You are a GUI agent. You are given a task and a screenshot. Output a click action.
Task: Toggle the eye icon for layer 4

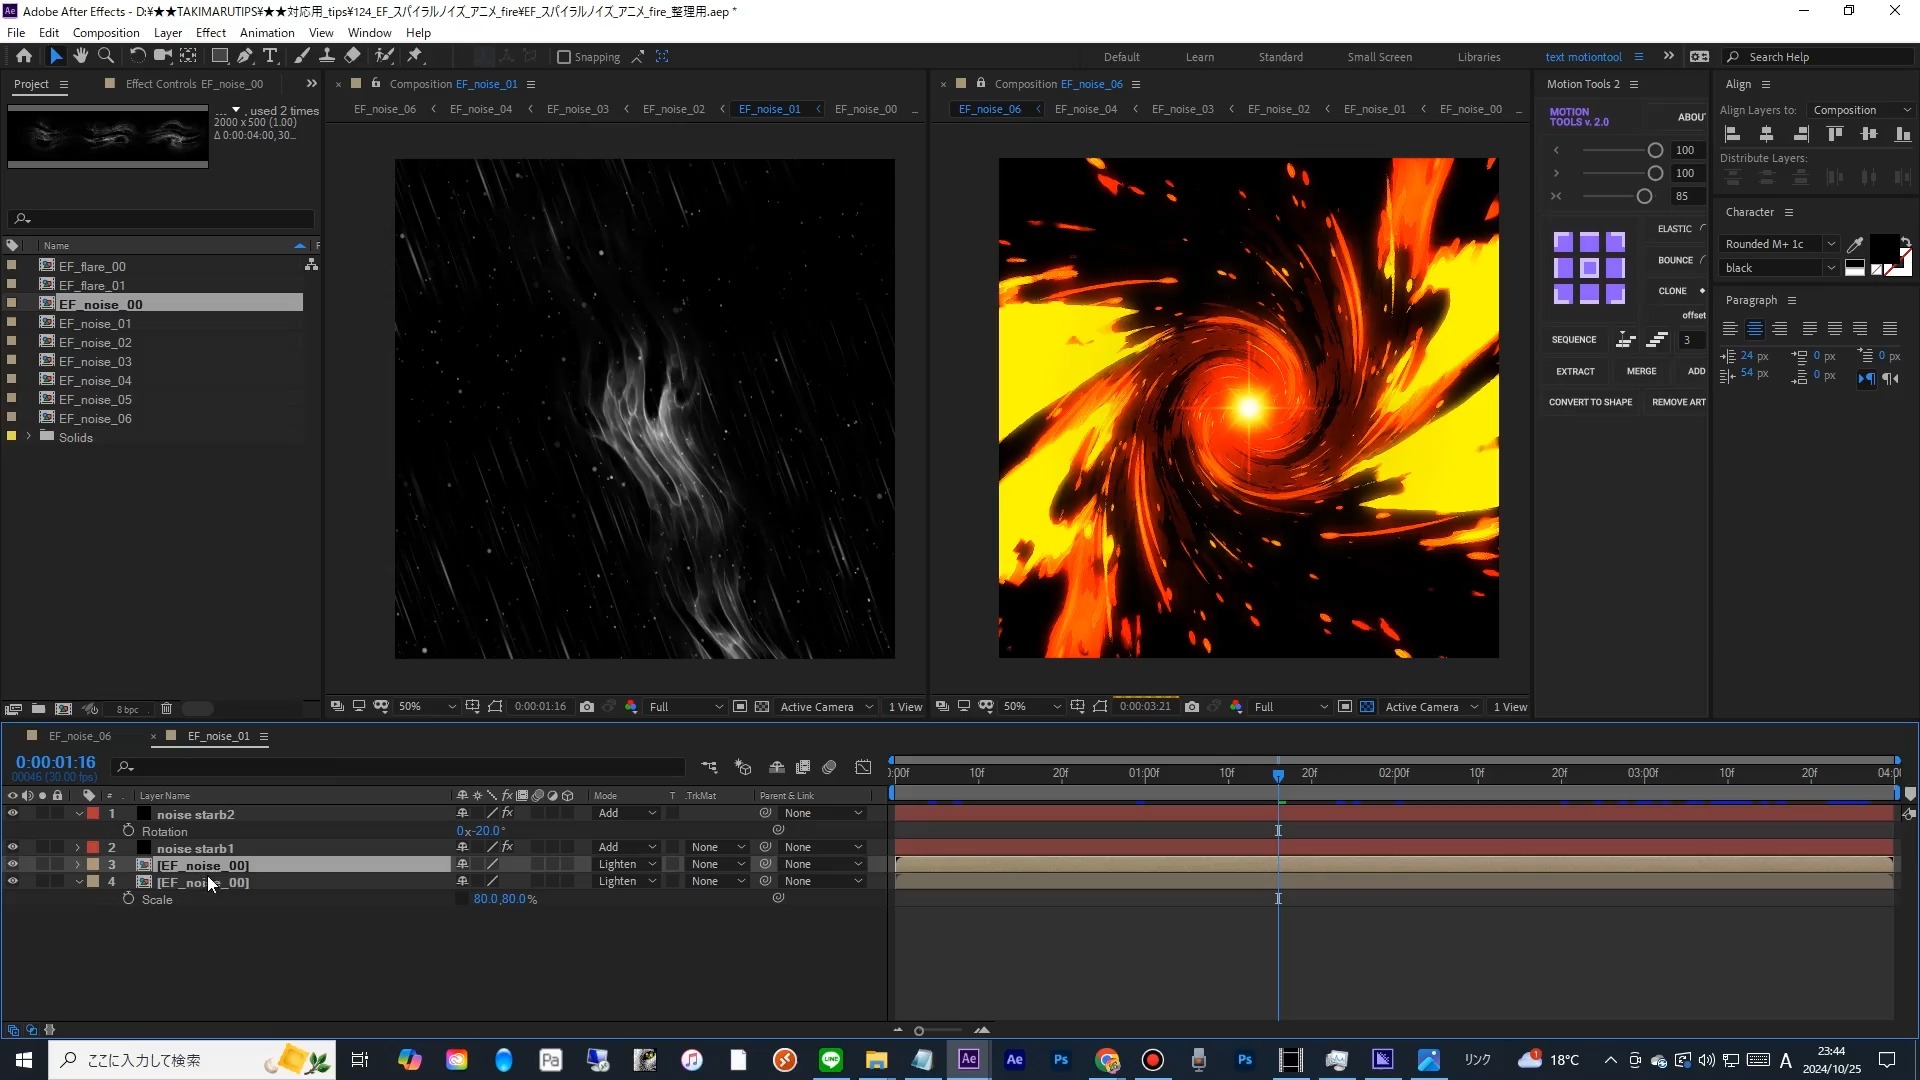pyautogui.click(x=12, y=881)
